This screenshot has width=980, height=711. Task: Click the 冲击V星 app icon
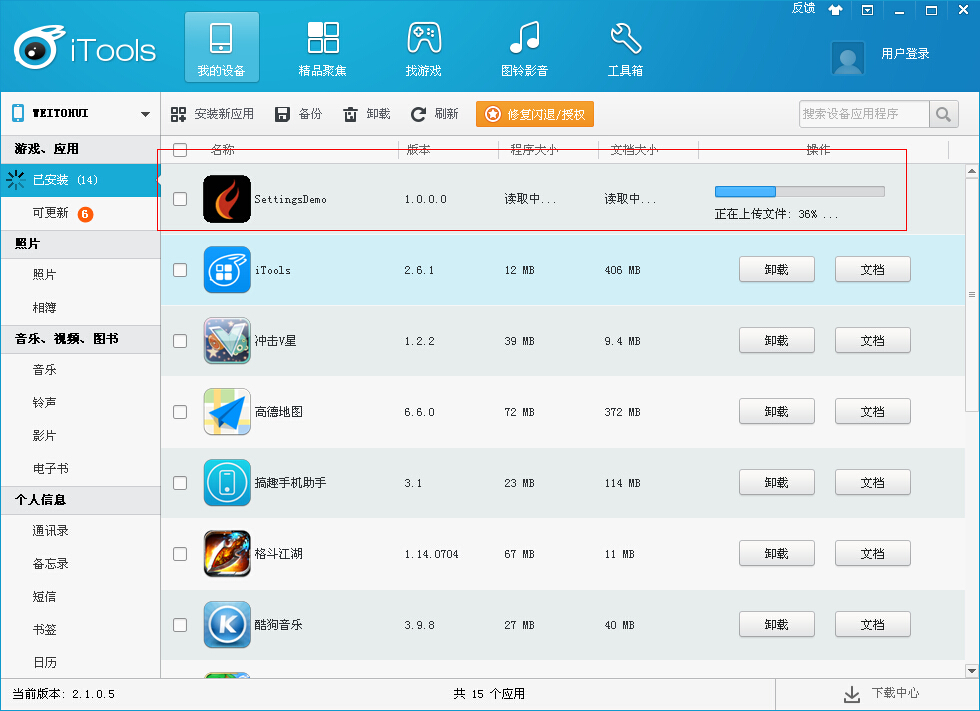coord(227,341)
